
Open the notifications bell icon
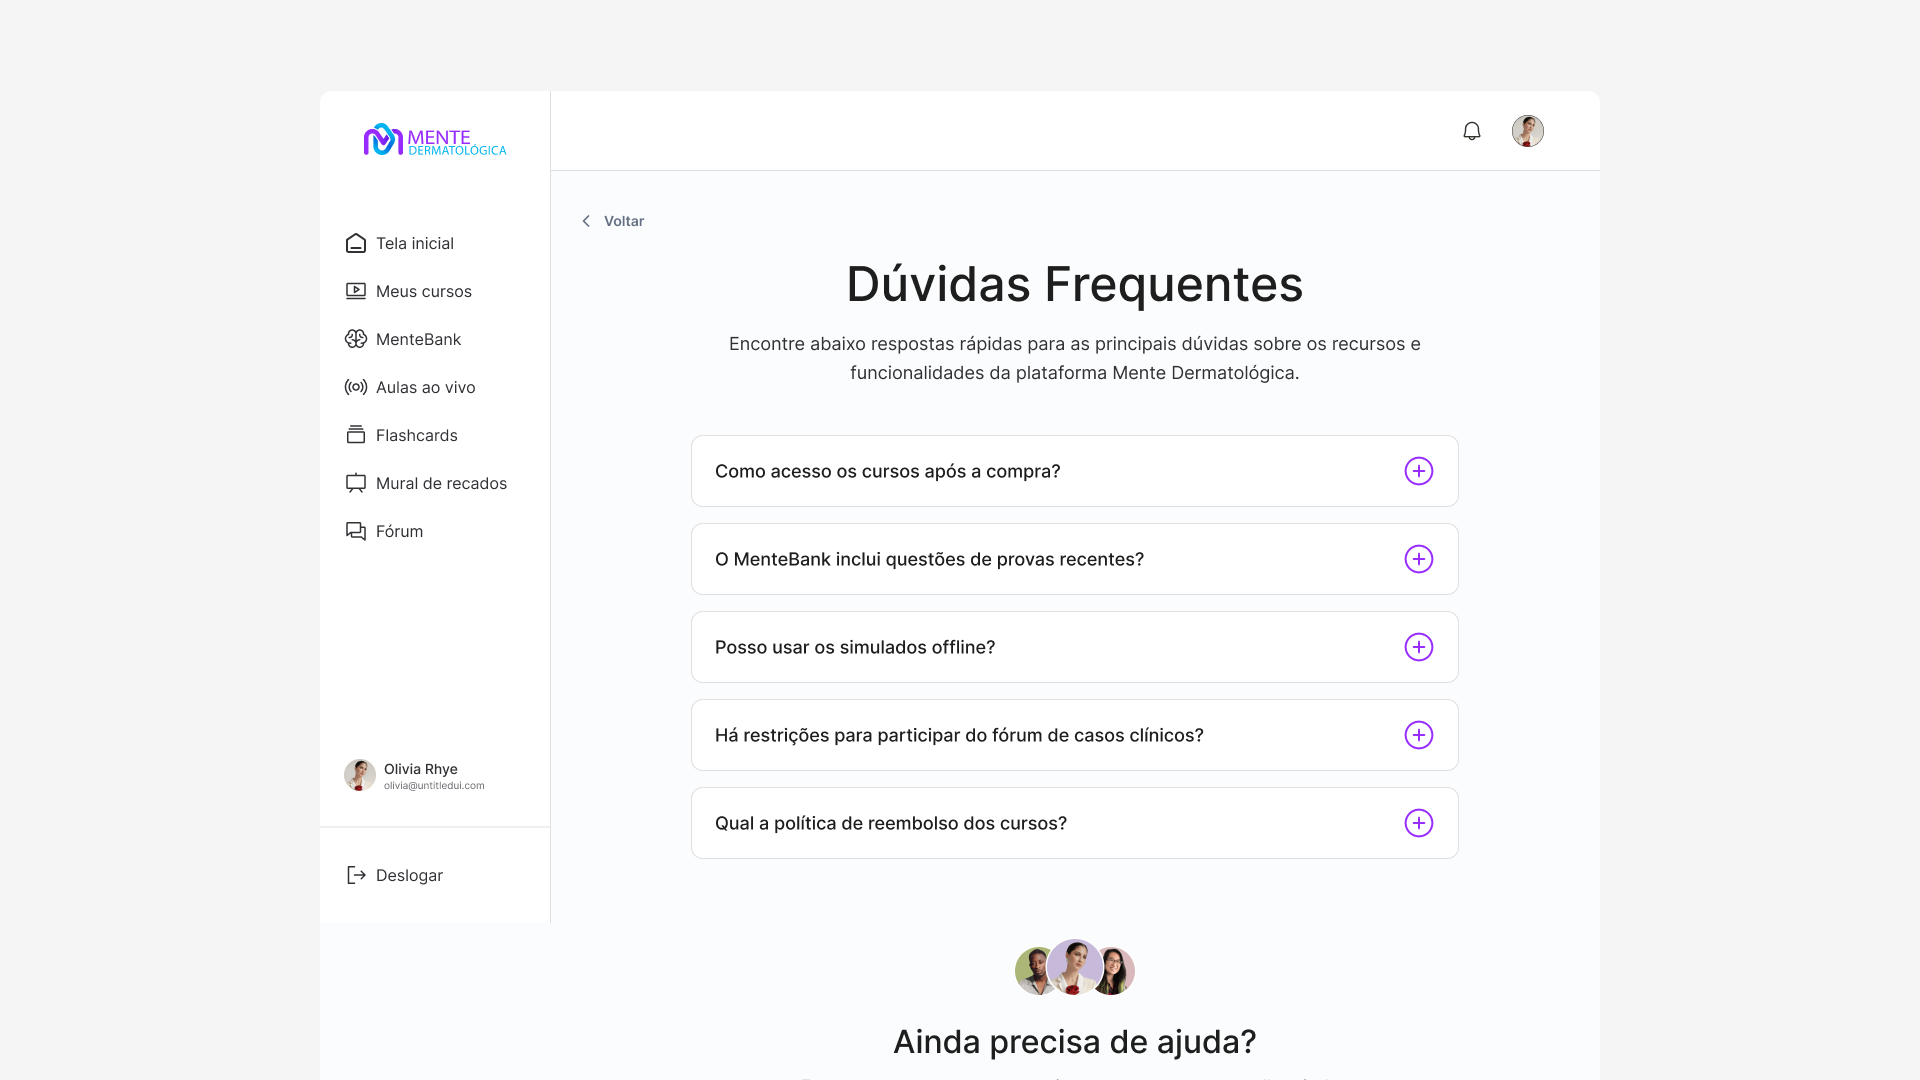(1471, 131)
